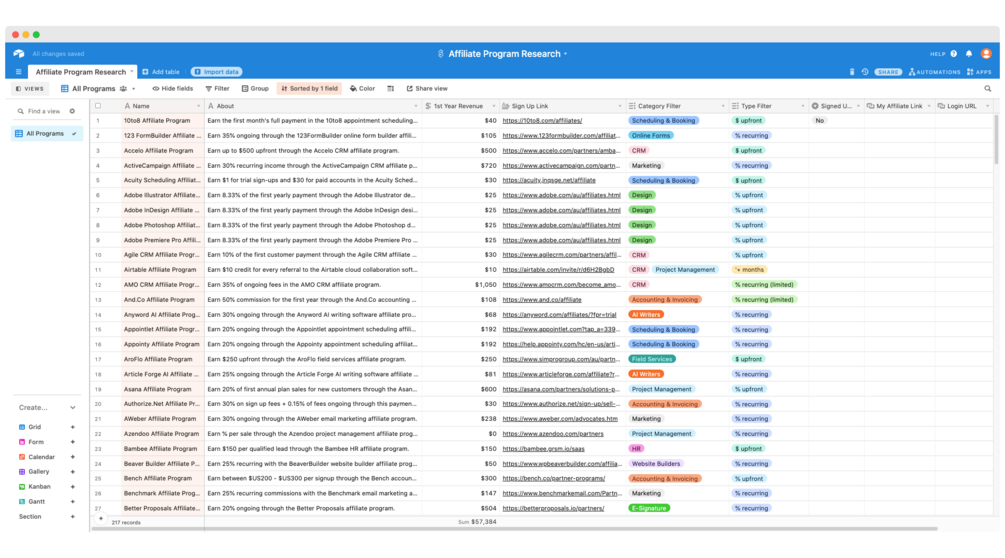This screenshot has width=1005, height=558.
Task: Click the search magnifier icon at right
Action: tap(988, 88)
